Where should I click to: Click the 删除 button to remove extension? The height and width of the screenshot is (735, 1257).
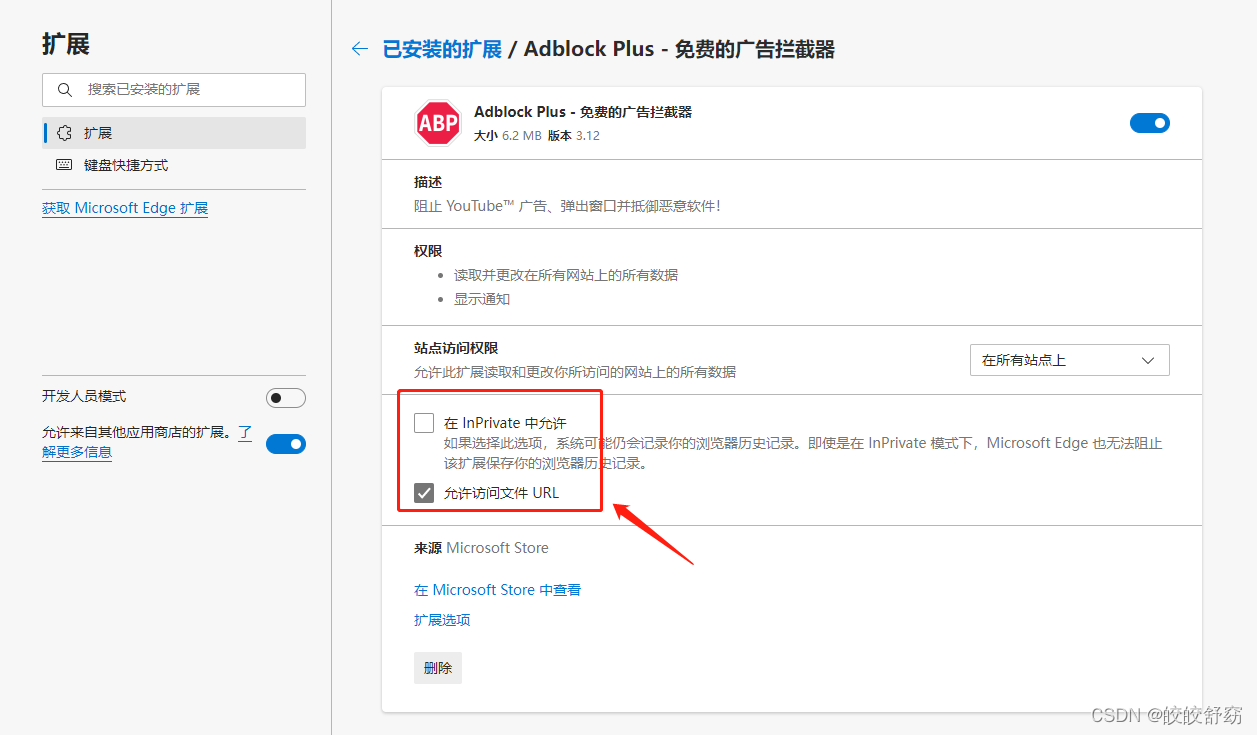438,668
